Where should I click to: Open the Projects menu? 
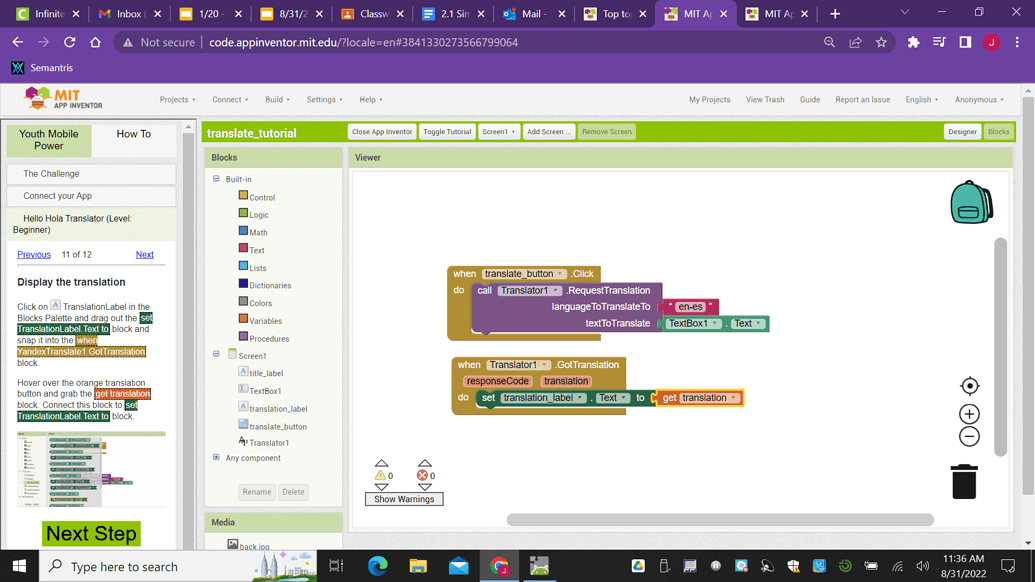pos(177,100)
